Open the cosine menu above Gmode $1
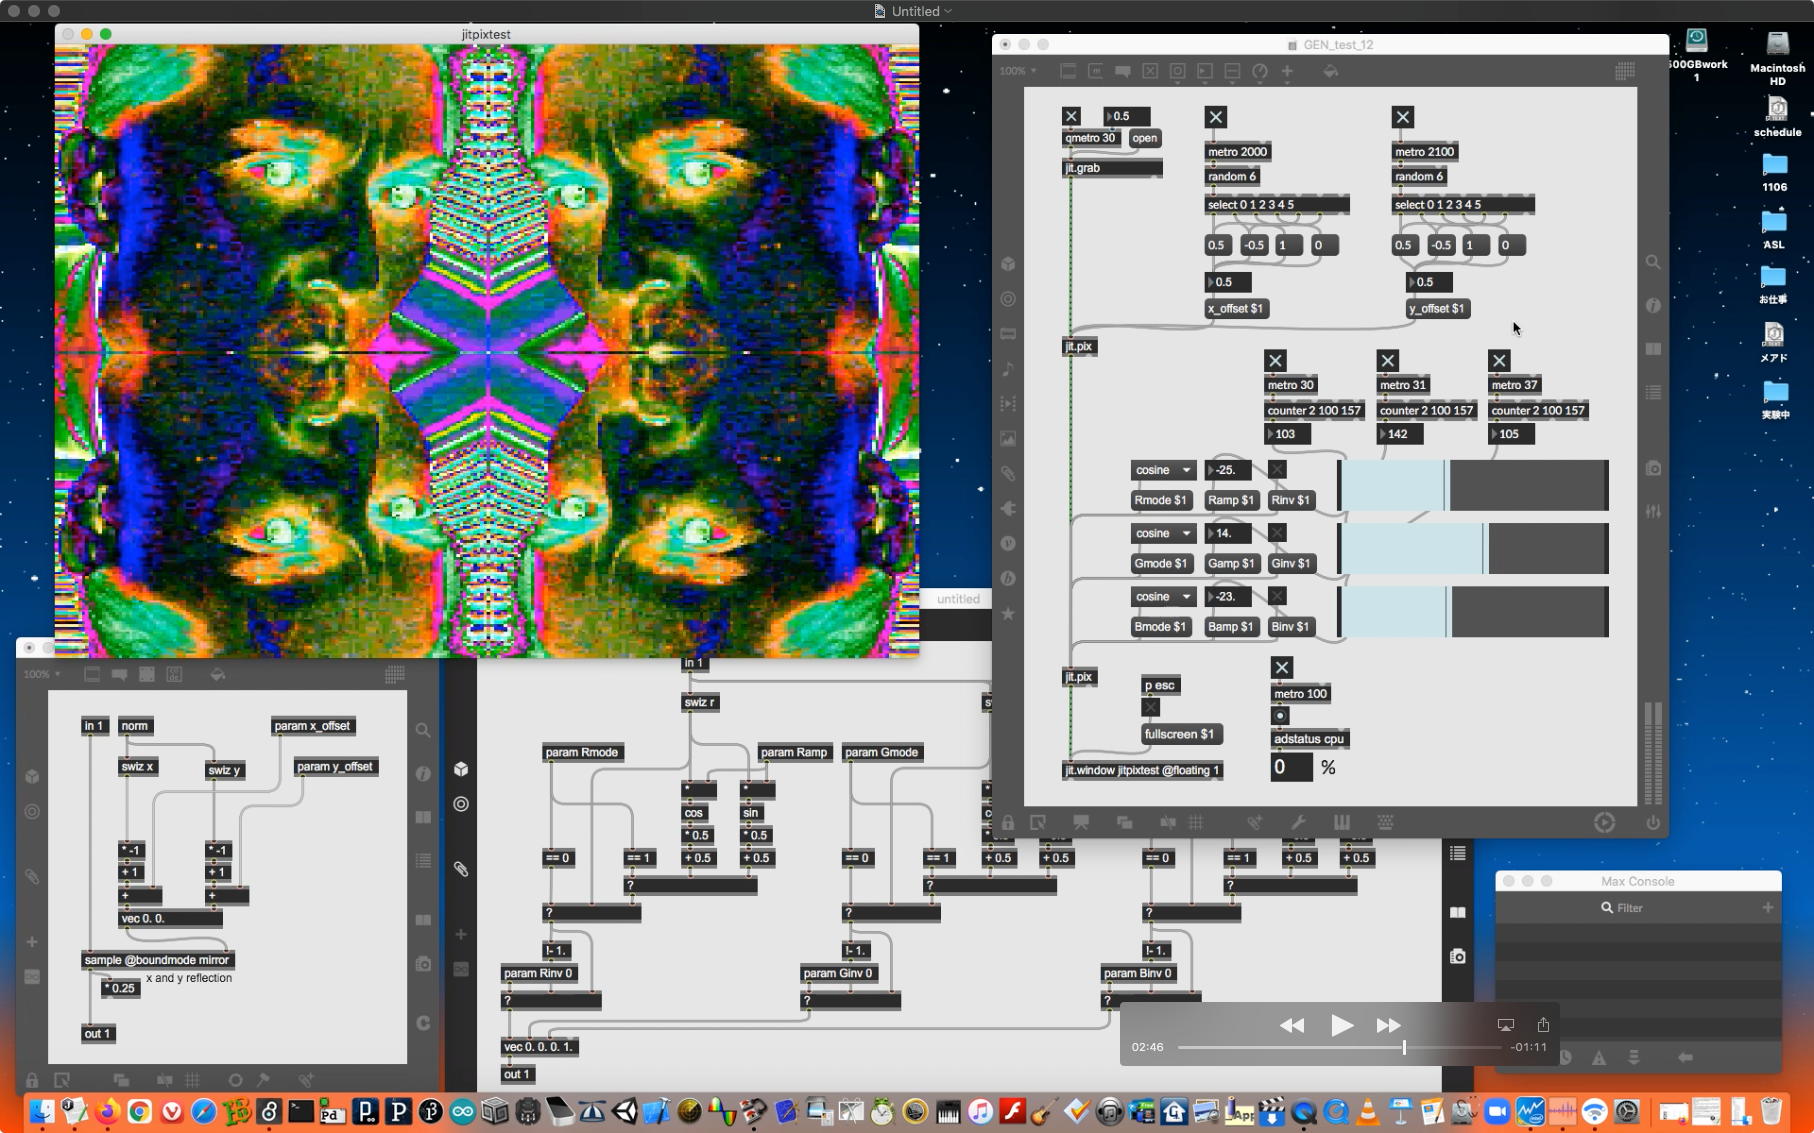Image resolution: width=1814 pixels, height=1133 pixels. coord(1163,533)
